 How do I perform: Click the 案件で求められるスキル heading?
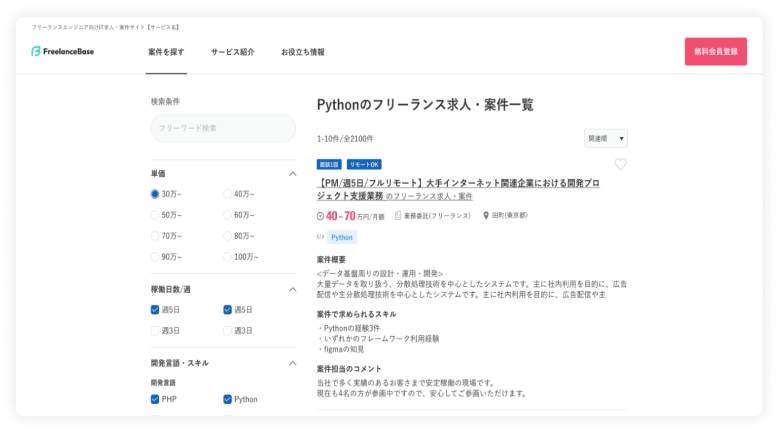click(357, 314)
